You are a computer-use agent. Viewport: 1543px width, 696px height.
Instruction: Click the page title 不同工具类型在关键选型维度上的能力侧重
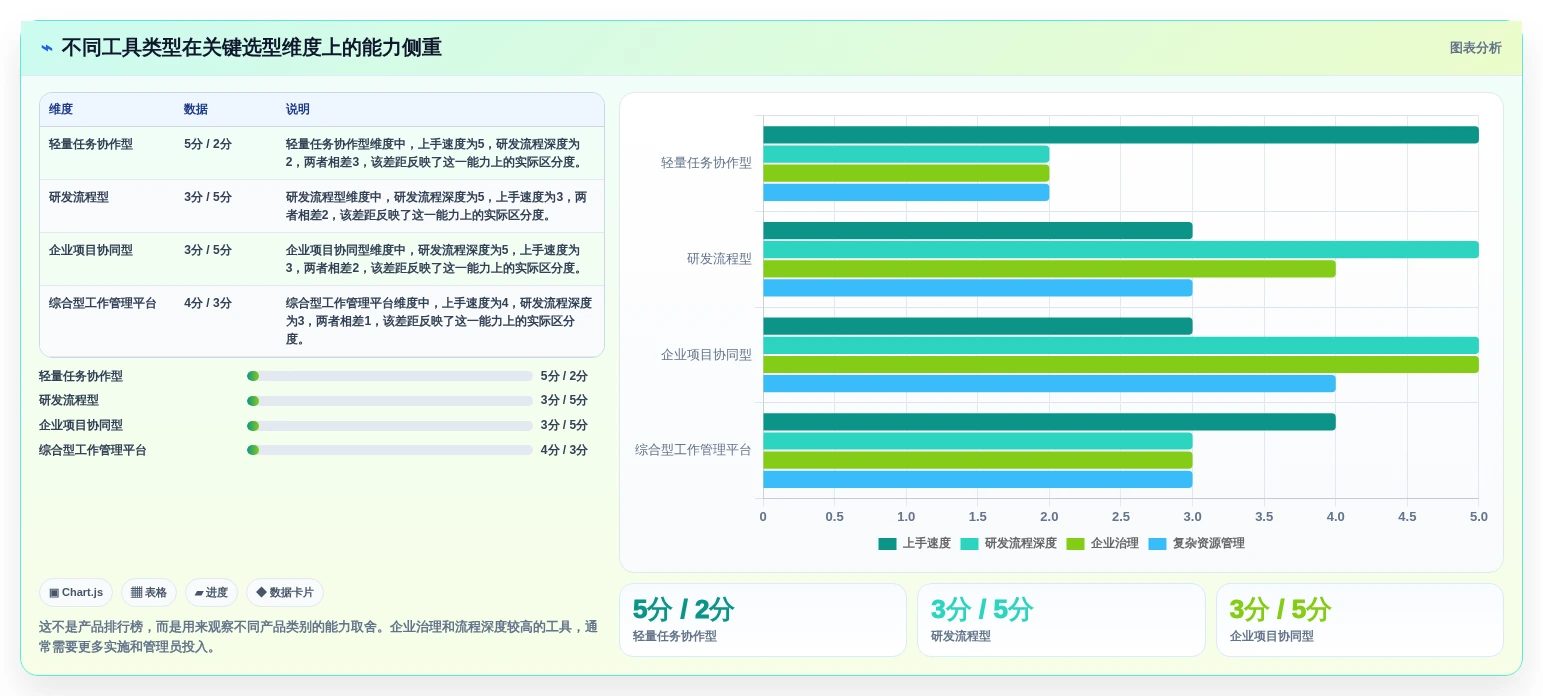[252, 48]
